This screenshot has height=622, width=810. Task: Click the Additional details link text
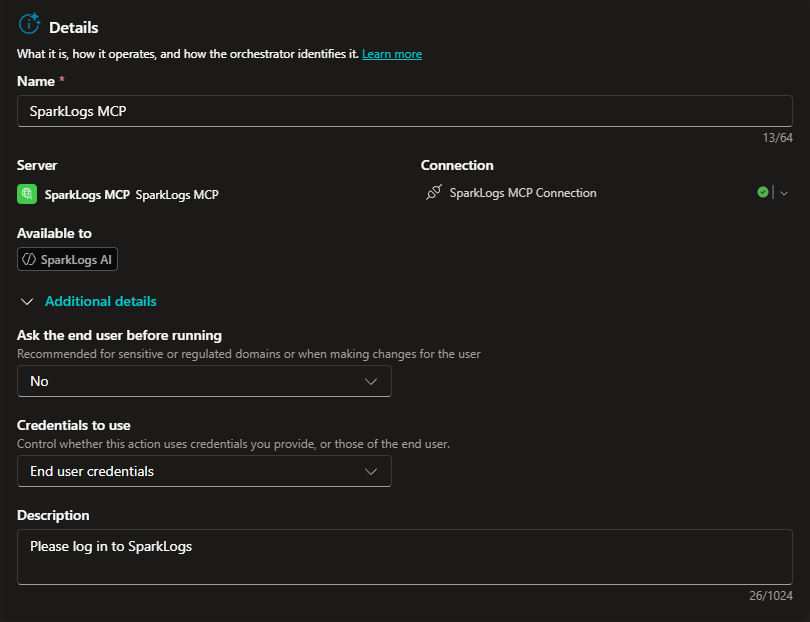click(x=101, y=301)
